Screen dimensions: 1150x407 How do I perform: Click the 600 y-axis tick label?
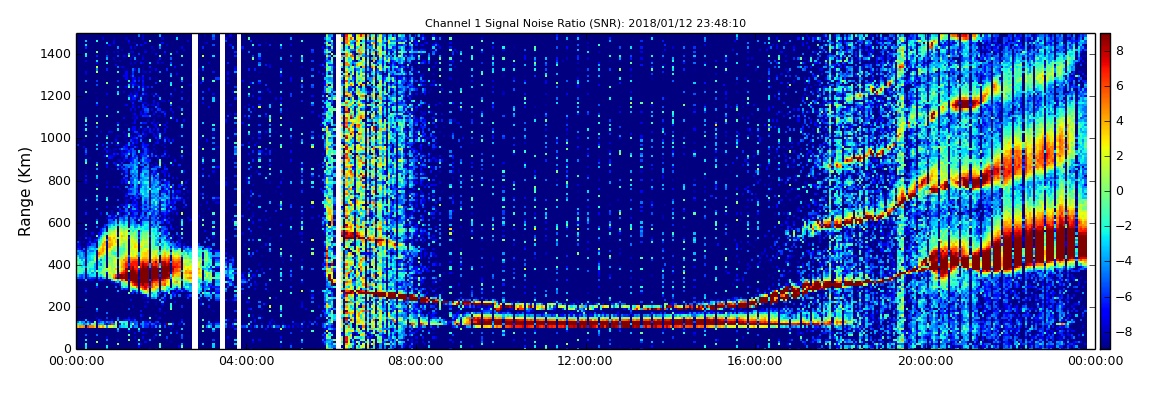point(61,222)
